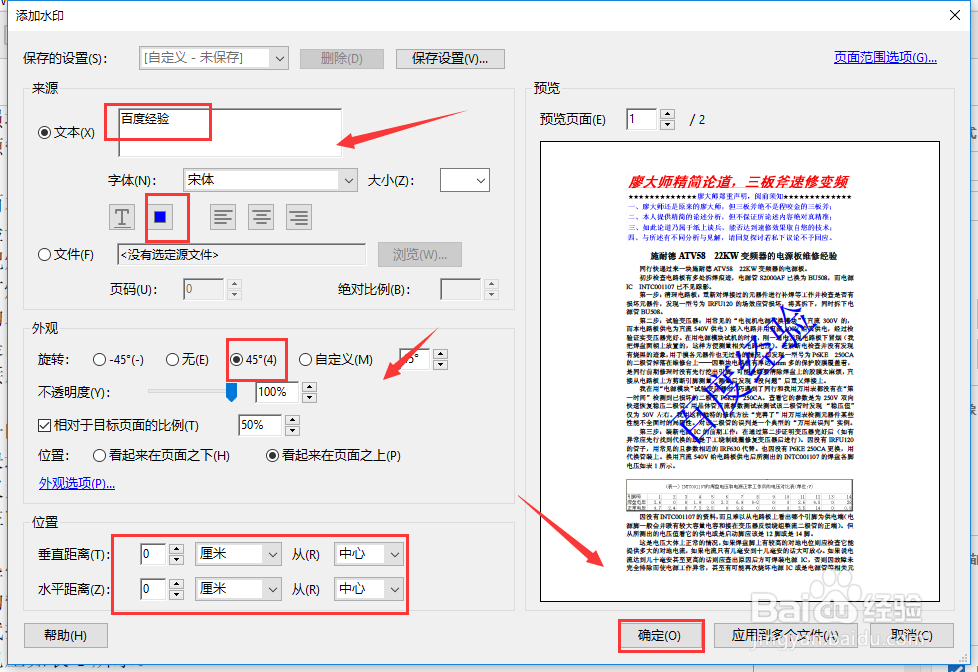Open the 从(R) 中心 dropdown for horizontal distance
Image resolution: width=978 pixels, height=672 pixels.
click(x=368, y=589)
